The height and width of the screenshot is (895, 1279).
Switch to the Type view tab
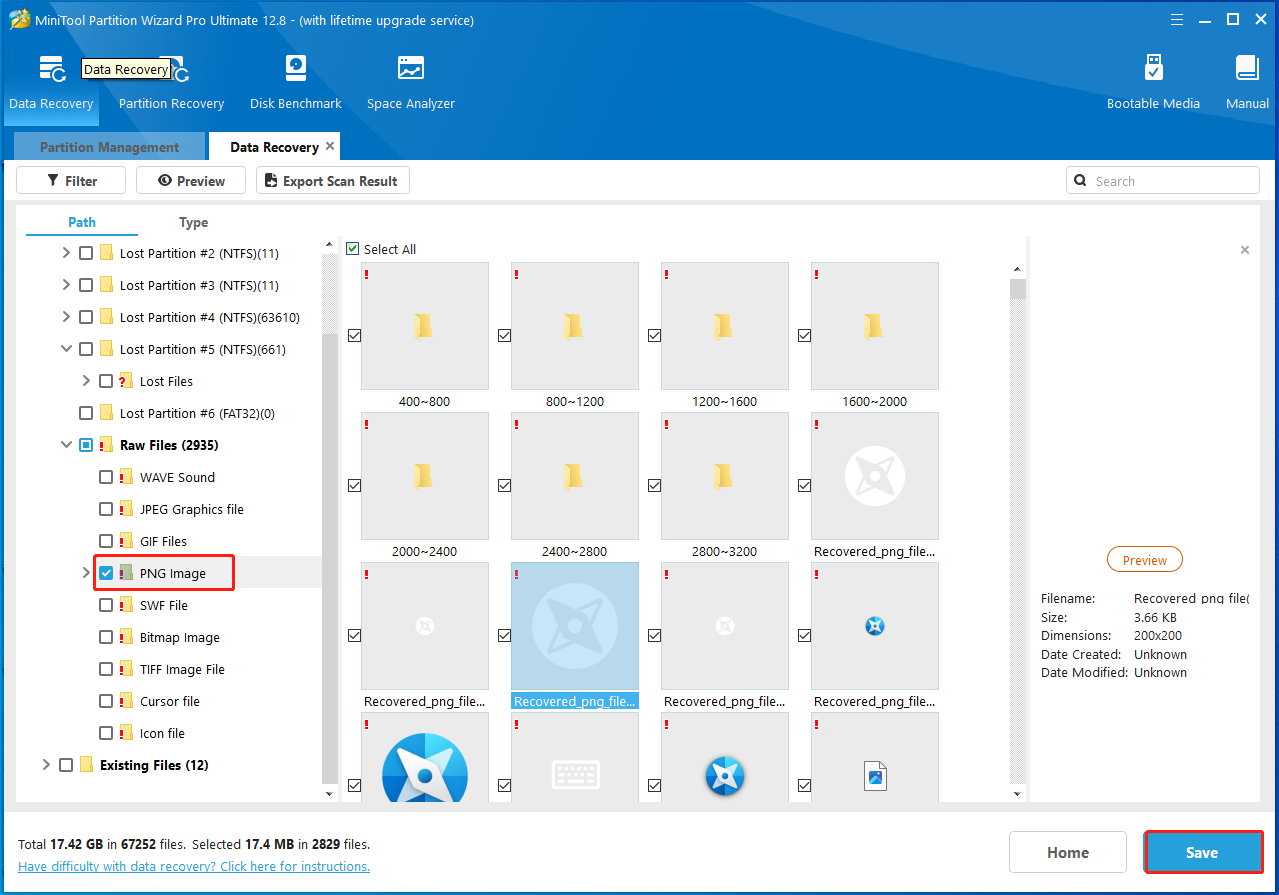[194, 222]
